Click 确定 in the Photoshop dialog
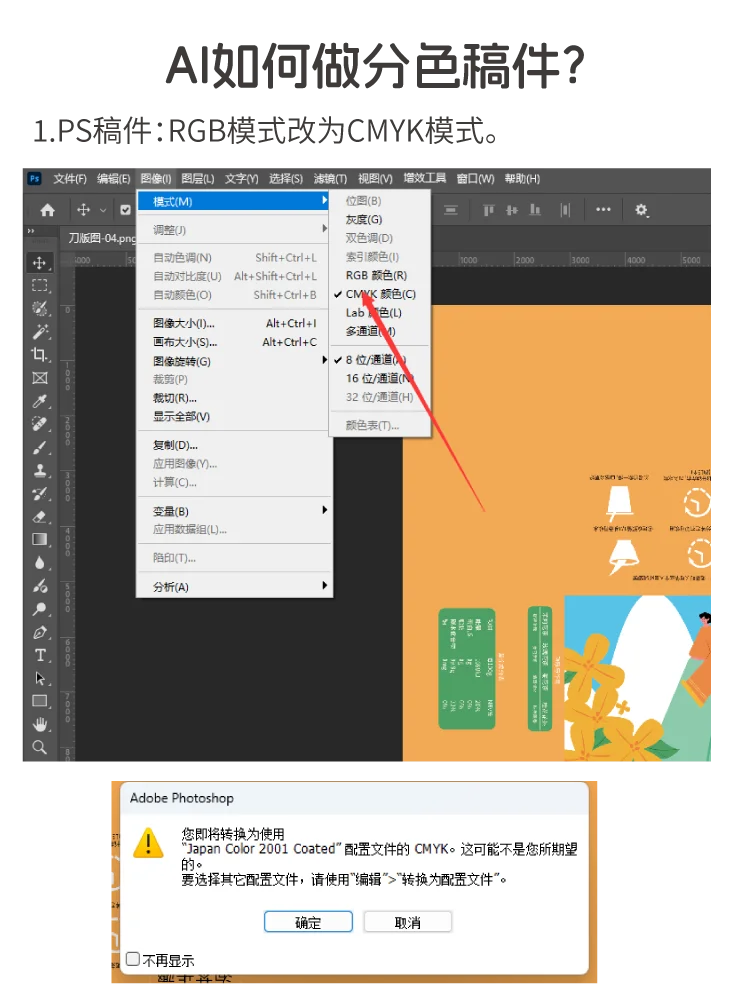This screenshot has width=751, height=1001. pyautogui.click(x=308, y=922)
